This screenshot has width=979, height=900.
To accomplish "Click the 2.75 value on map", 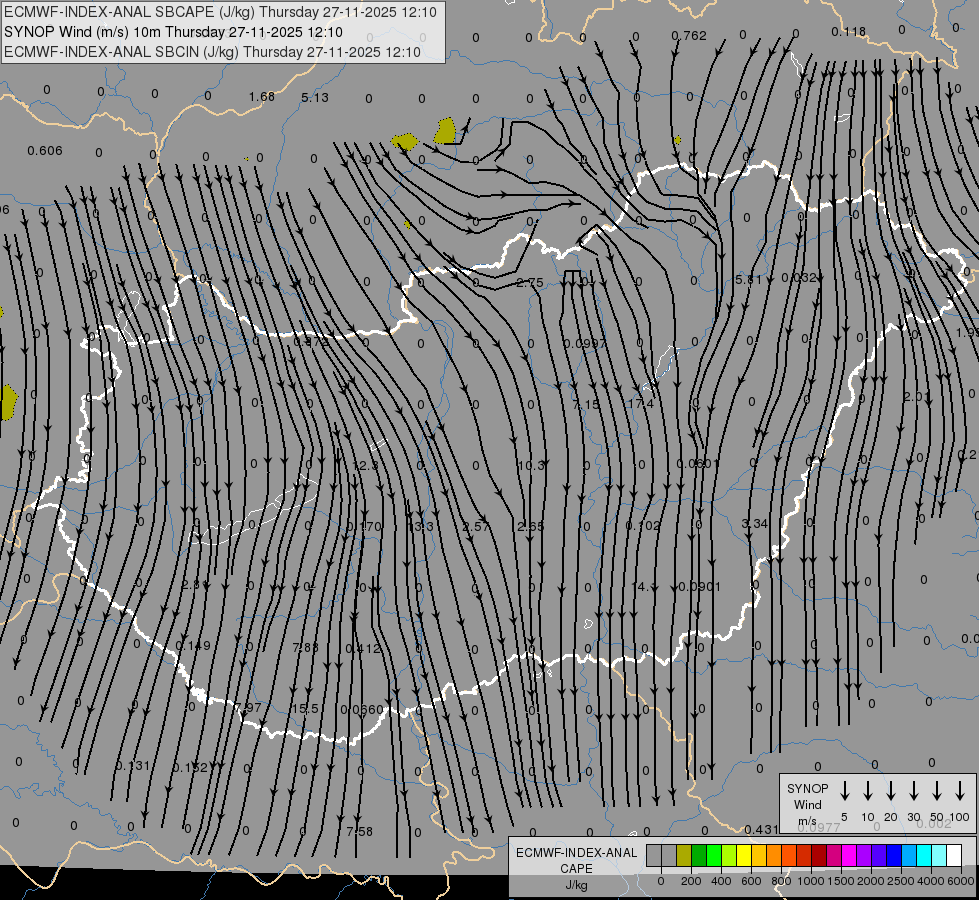I will pos(530,283).
